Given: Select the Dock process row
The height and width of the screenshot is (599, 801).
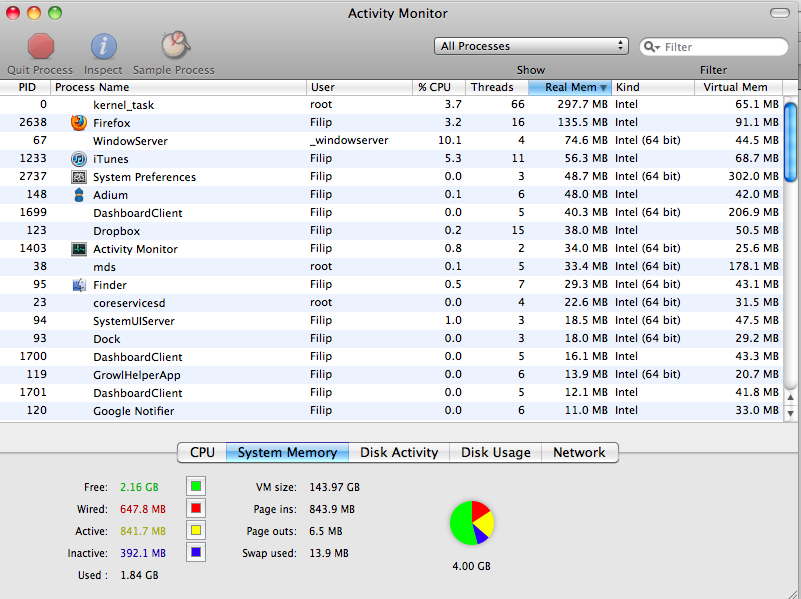Looking at the screenshot, I should [x=391, y=339].
